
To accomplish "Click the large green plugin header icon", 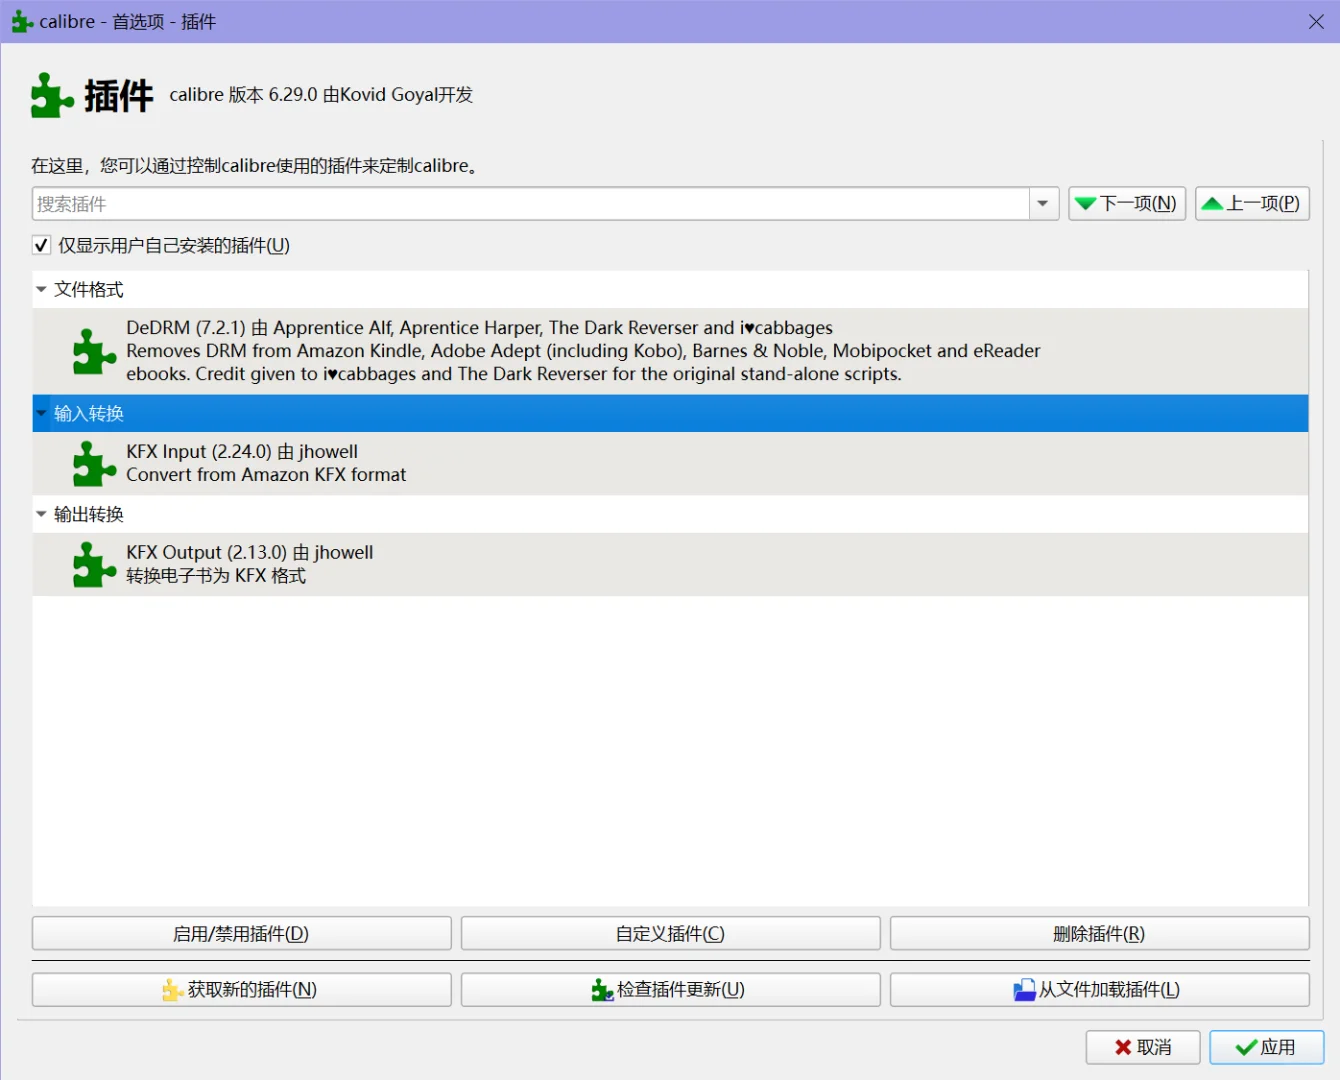I will click(52, 95).
